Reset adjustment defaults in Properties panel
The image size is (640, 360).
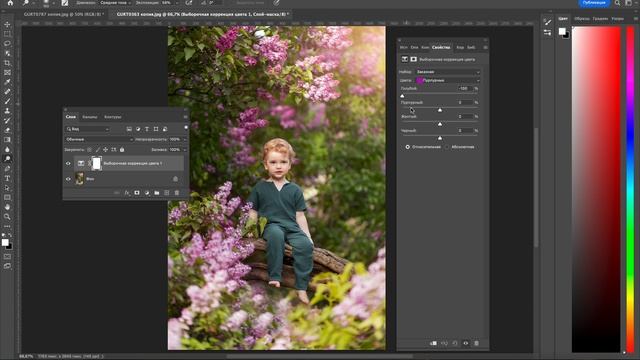[x=455, y=343]
